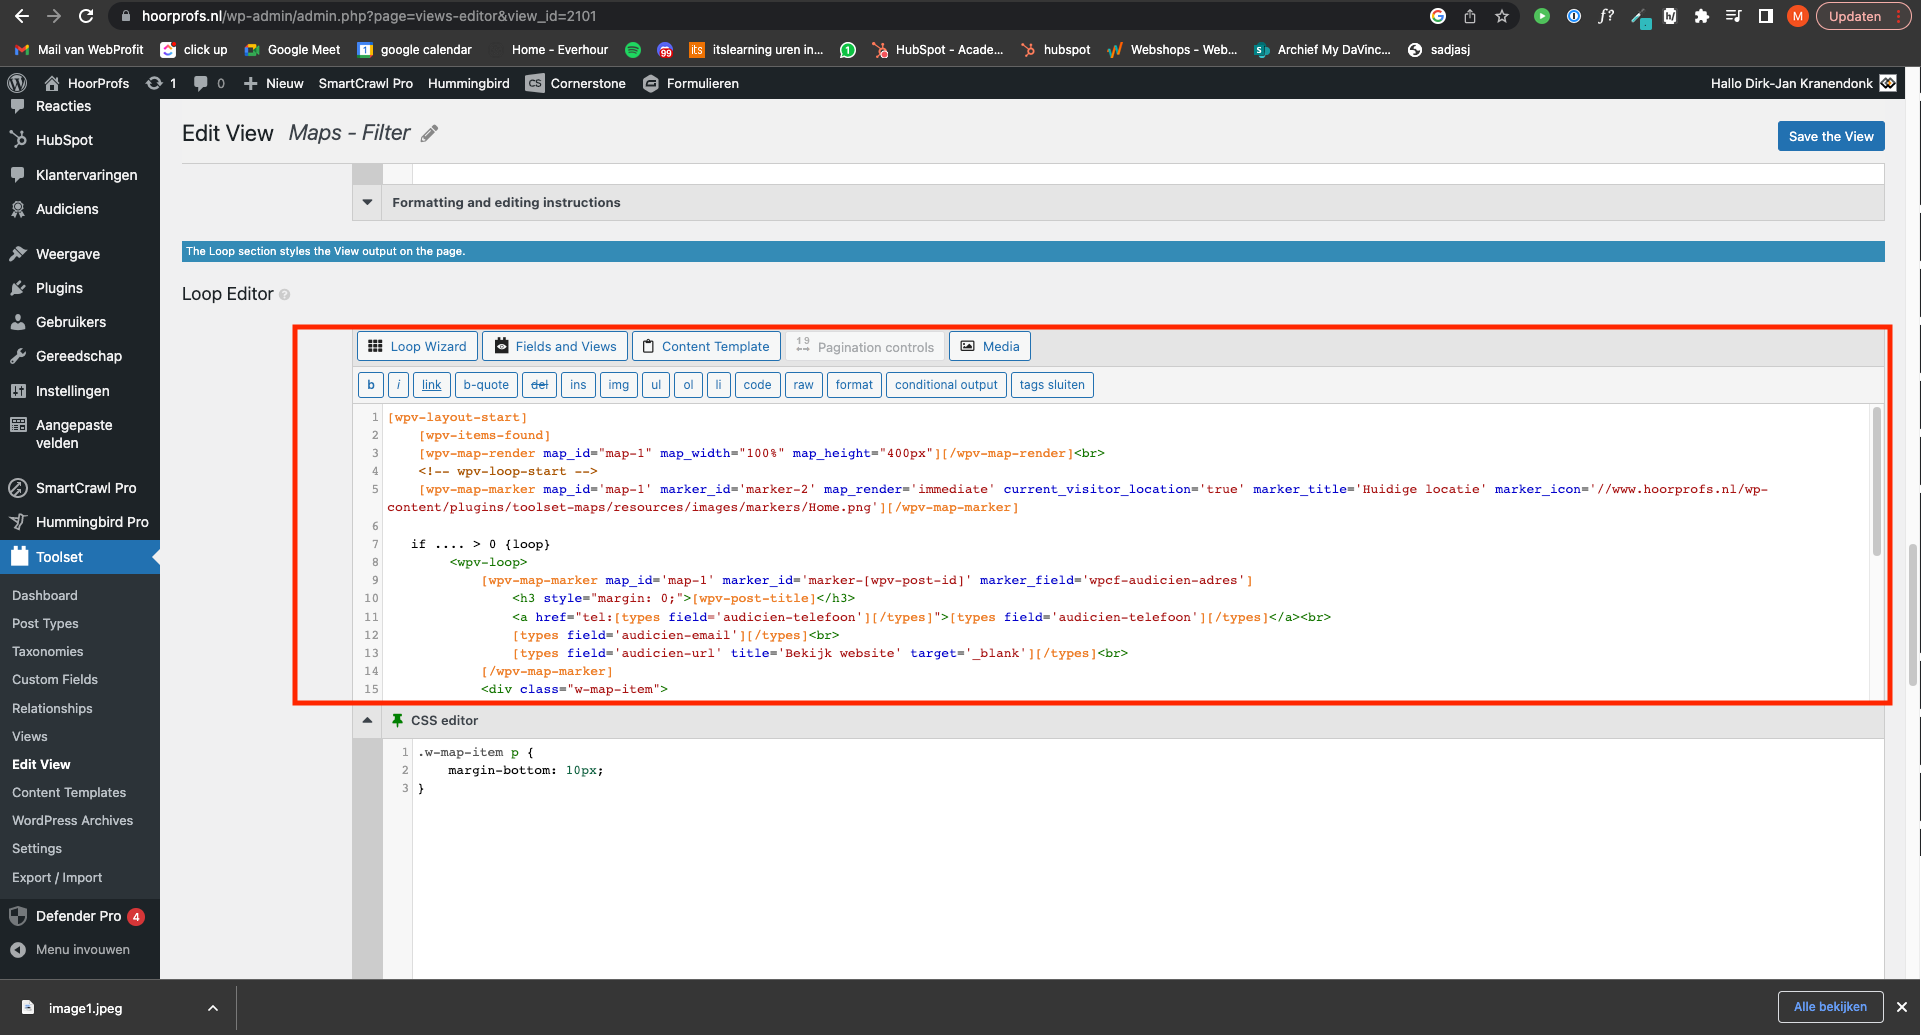Screen dimensions: 1921x1035
Task: Click the raw quicktag
Action: click(x=803, y=385)
